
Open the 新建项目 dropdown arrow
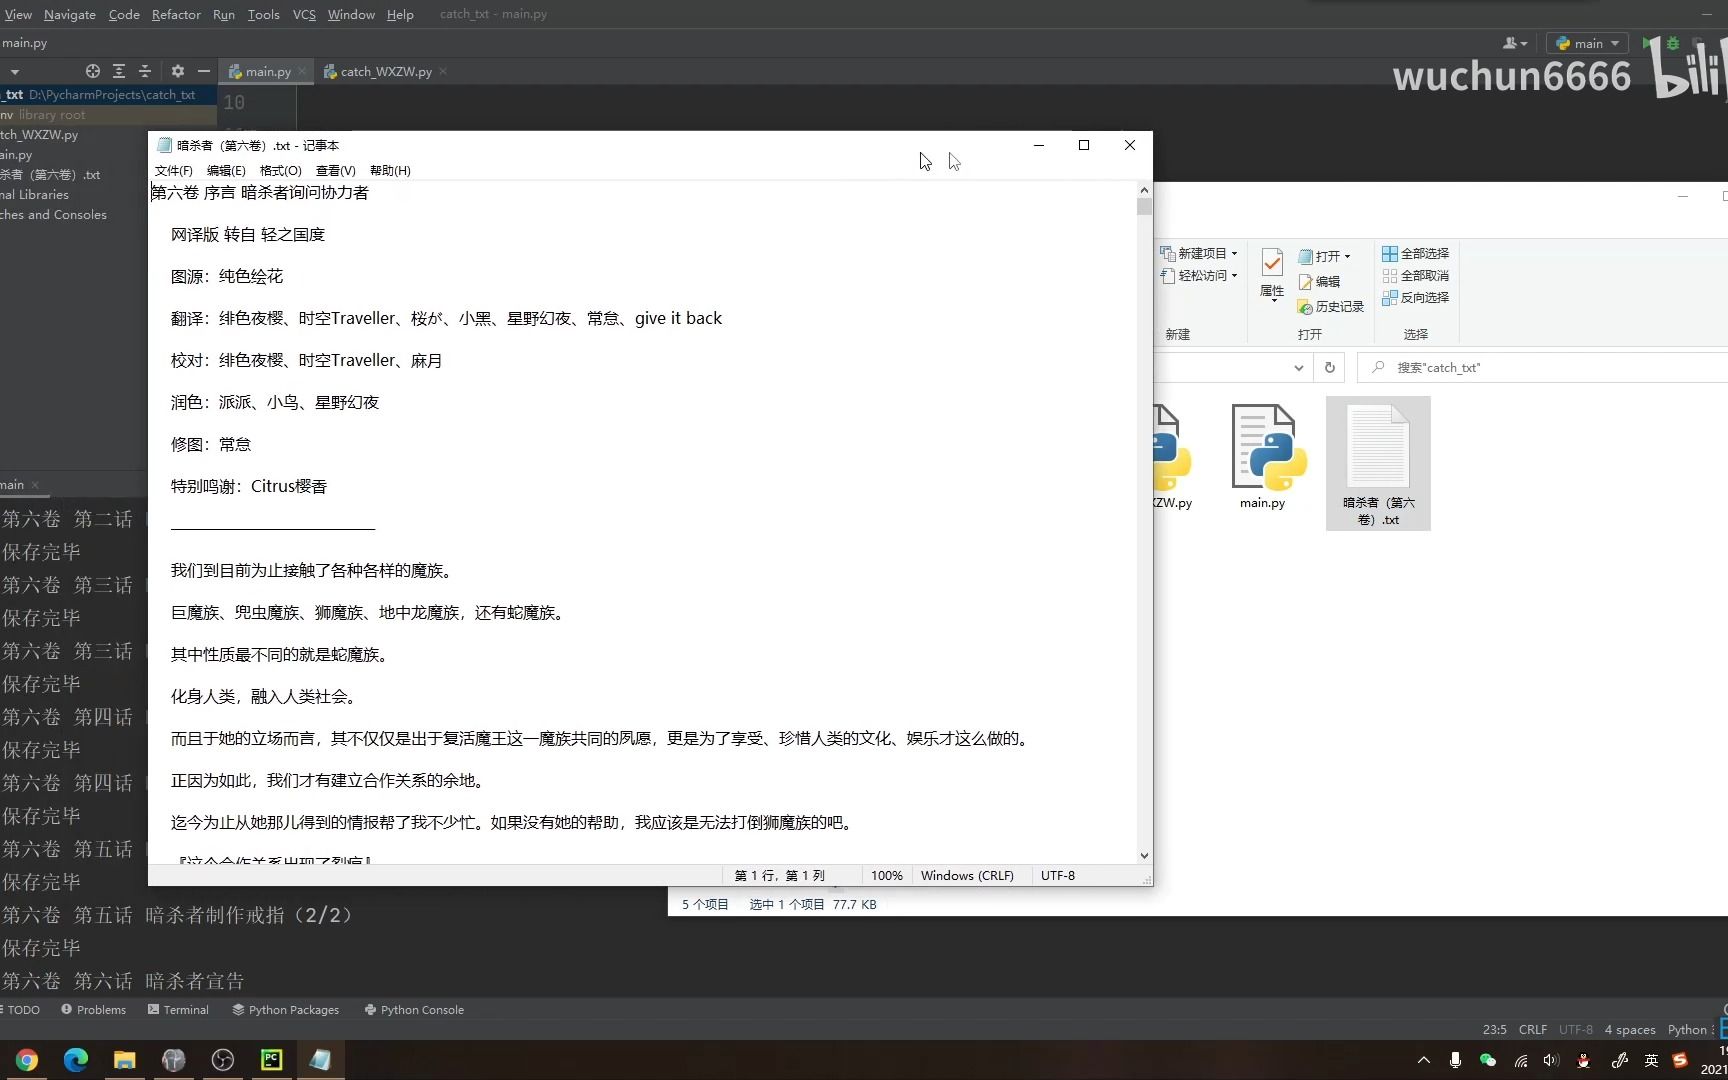(x=1232, y=253)
